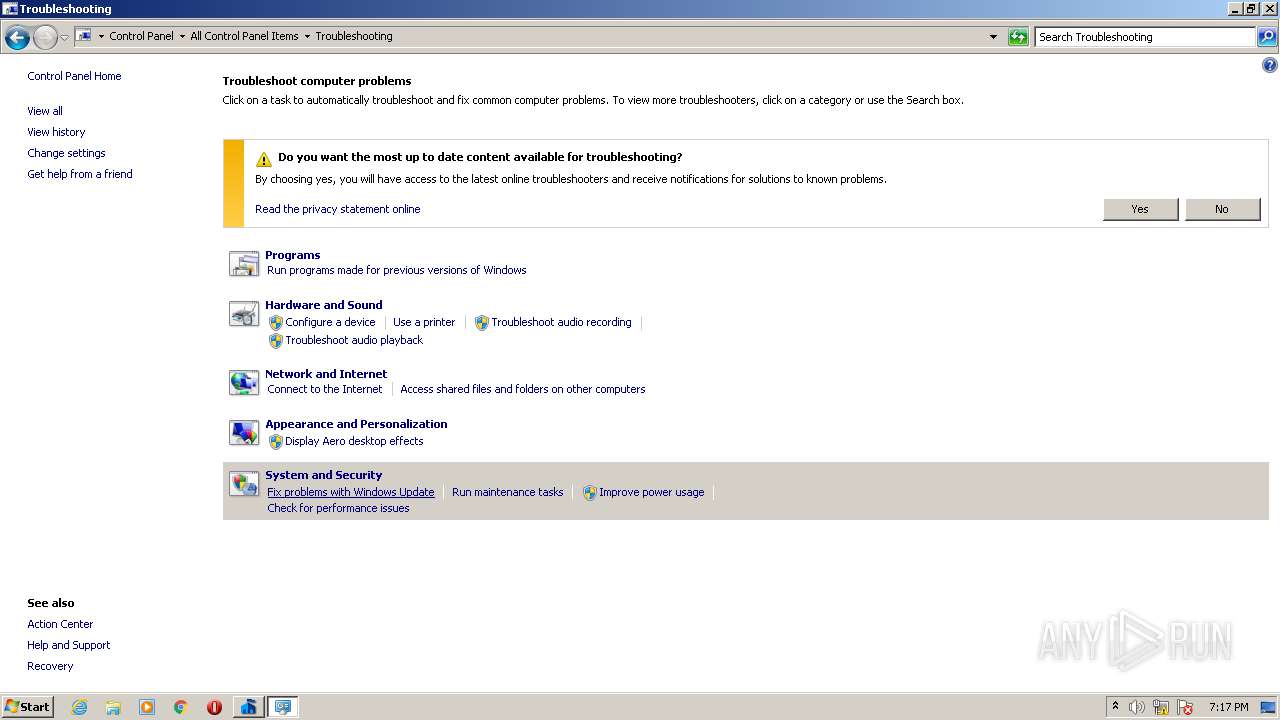This screenshot has height=720, width=1280.
Task: Click the search magnifier icon
Action: click(1267, 37)
